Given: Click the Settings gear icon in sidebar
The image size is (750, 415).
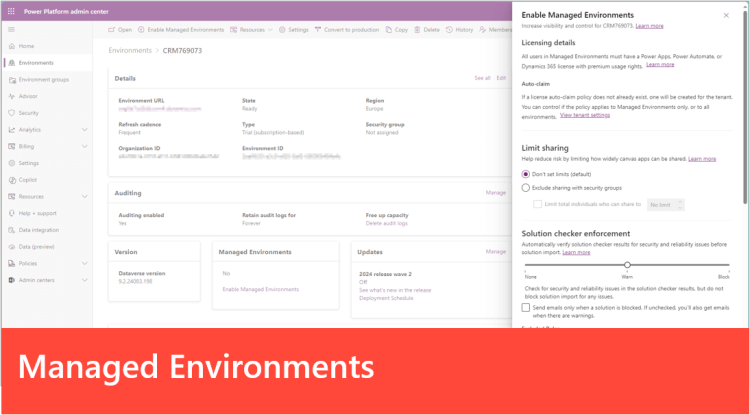Looking at the screenshot, I should point(12,164).
